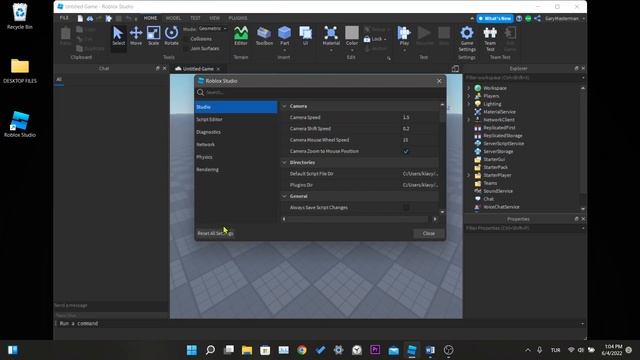Start a Team Test
This screenshot has height=360, width=640.
coord(490,38)
